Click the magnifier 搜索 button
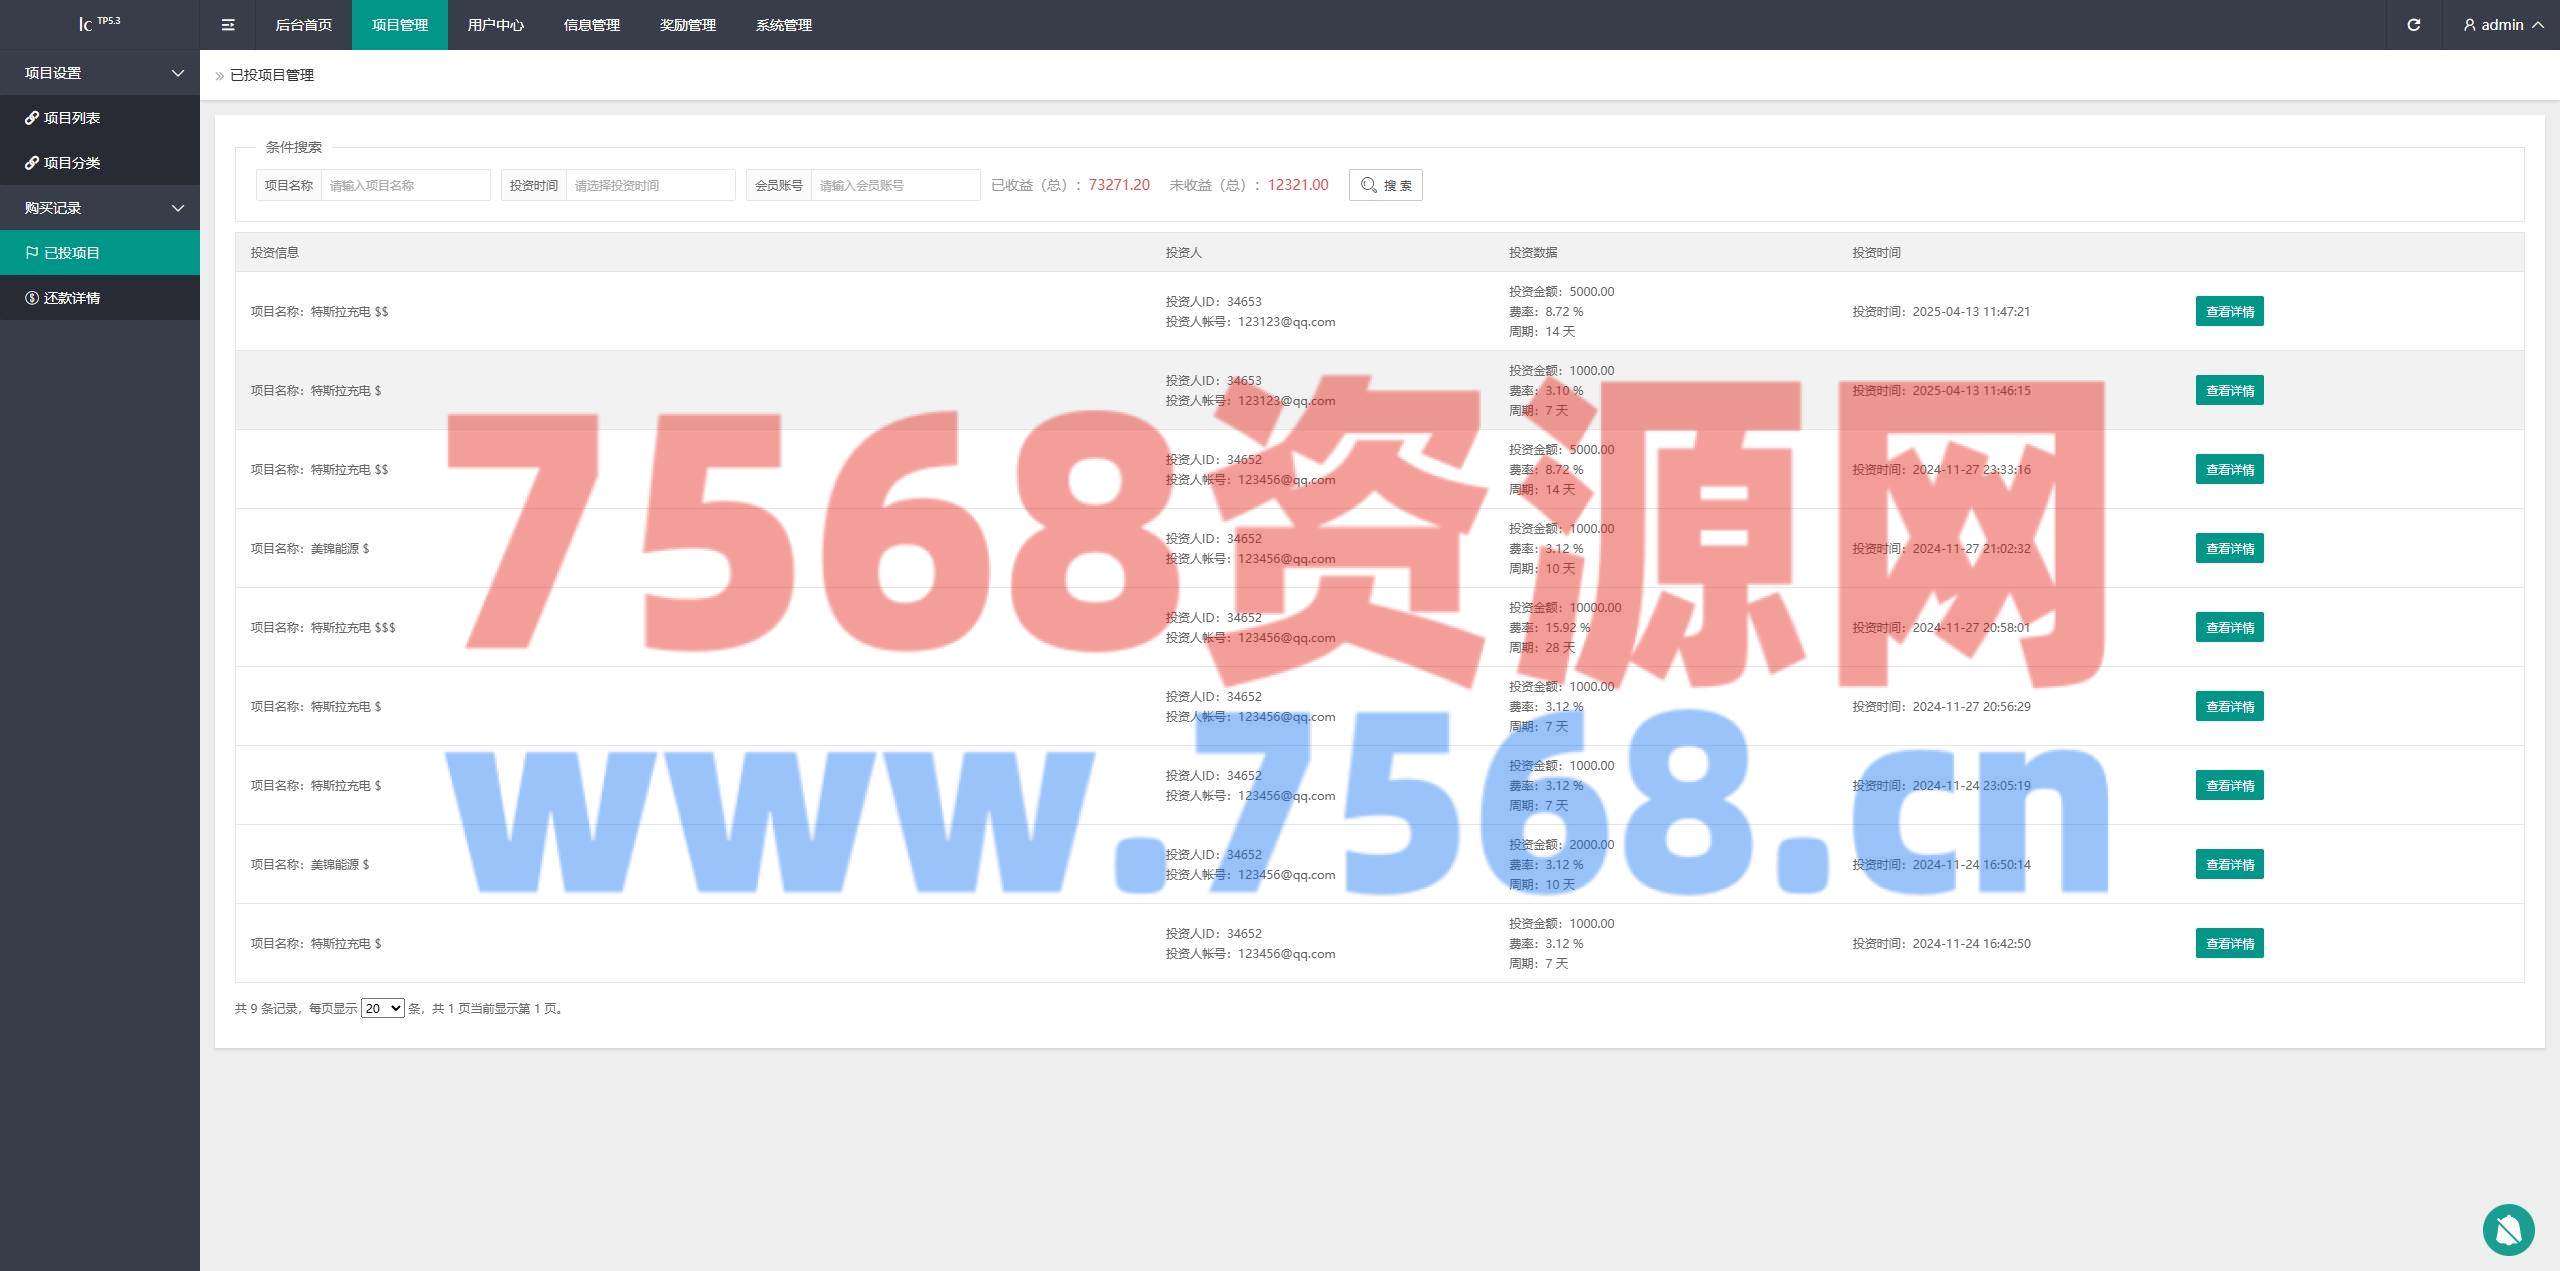Viewport: 2560px width, 1271px height. coord(1385,185)
